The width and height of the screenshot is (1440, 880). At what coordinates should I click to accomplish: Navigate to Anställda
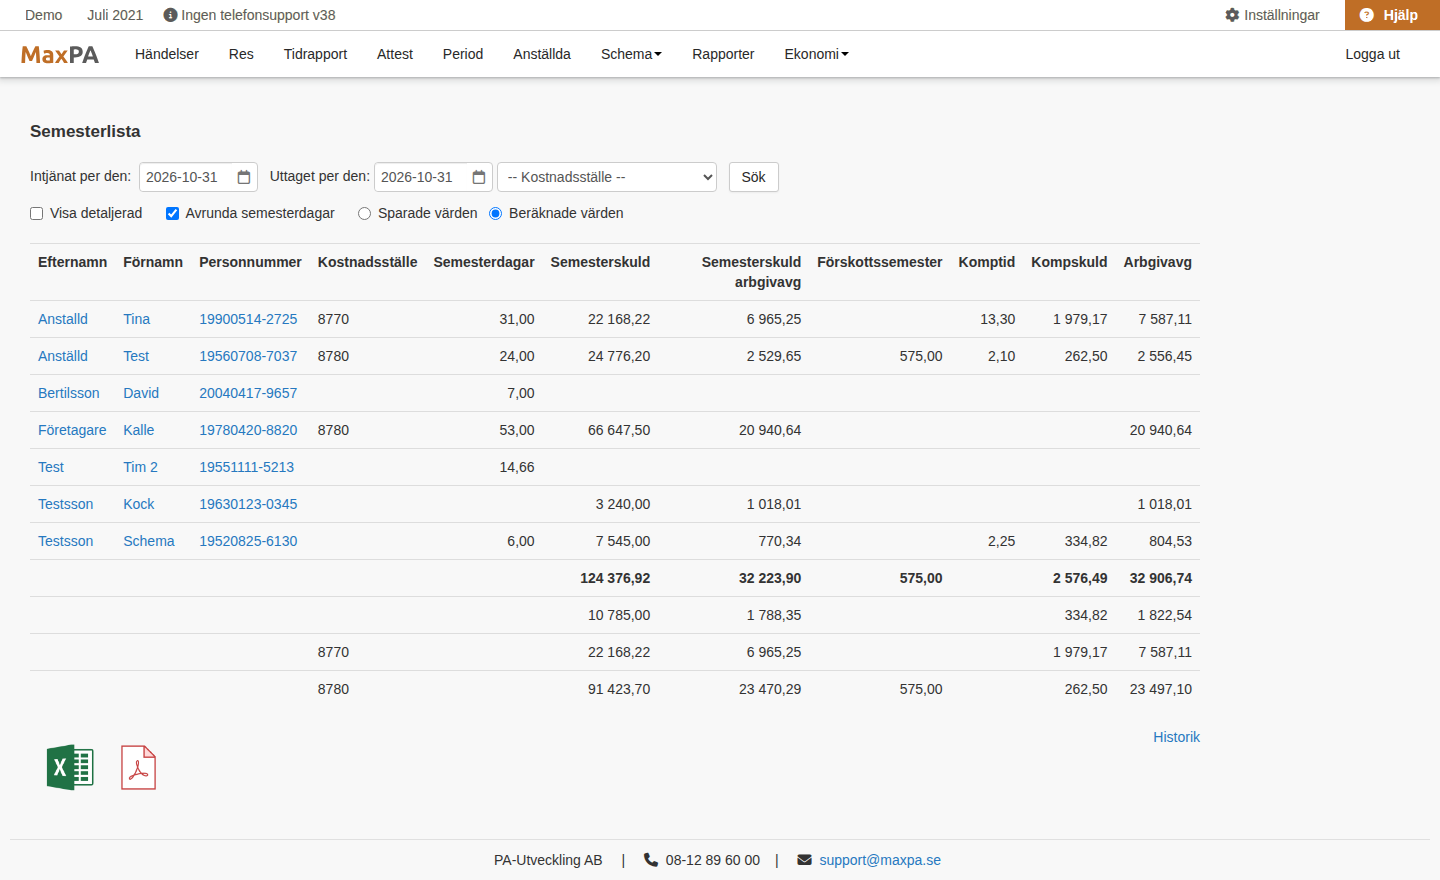point(542,54)
